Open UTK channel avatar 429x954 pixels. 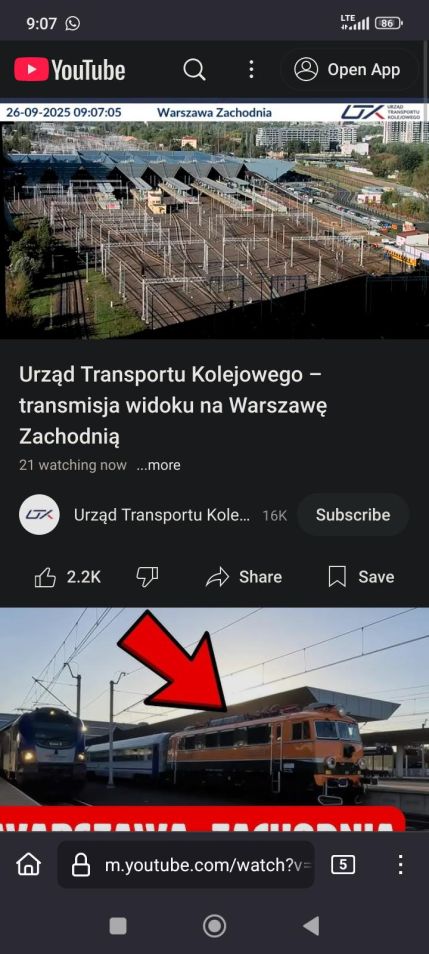click(x=39, y=515)
